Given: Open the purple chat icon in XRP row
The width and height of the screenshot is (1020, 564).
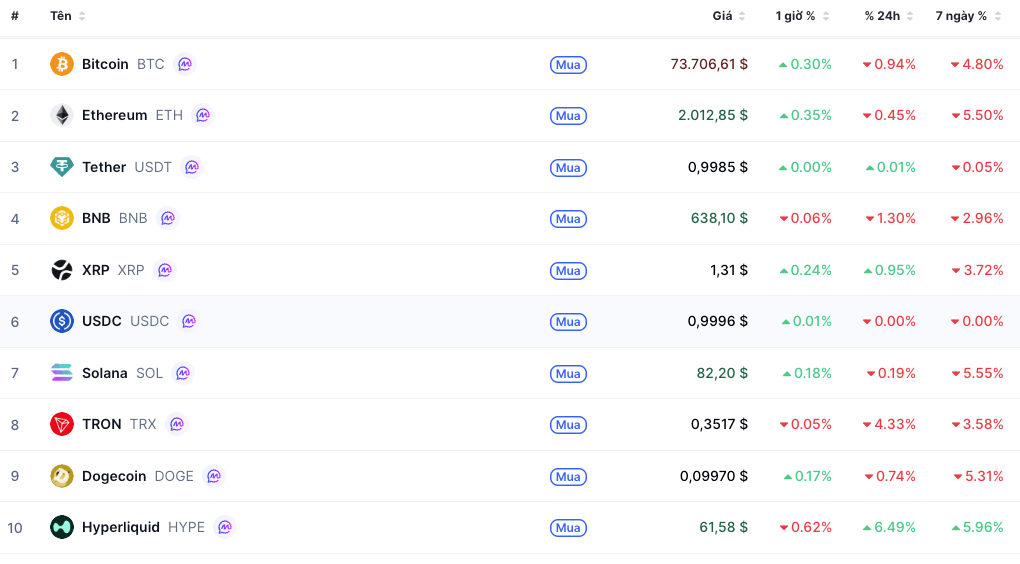Looking at the screenshot, I should [165, 269].
